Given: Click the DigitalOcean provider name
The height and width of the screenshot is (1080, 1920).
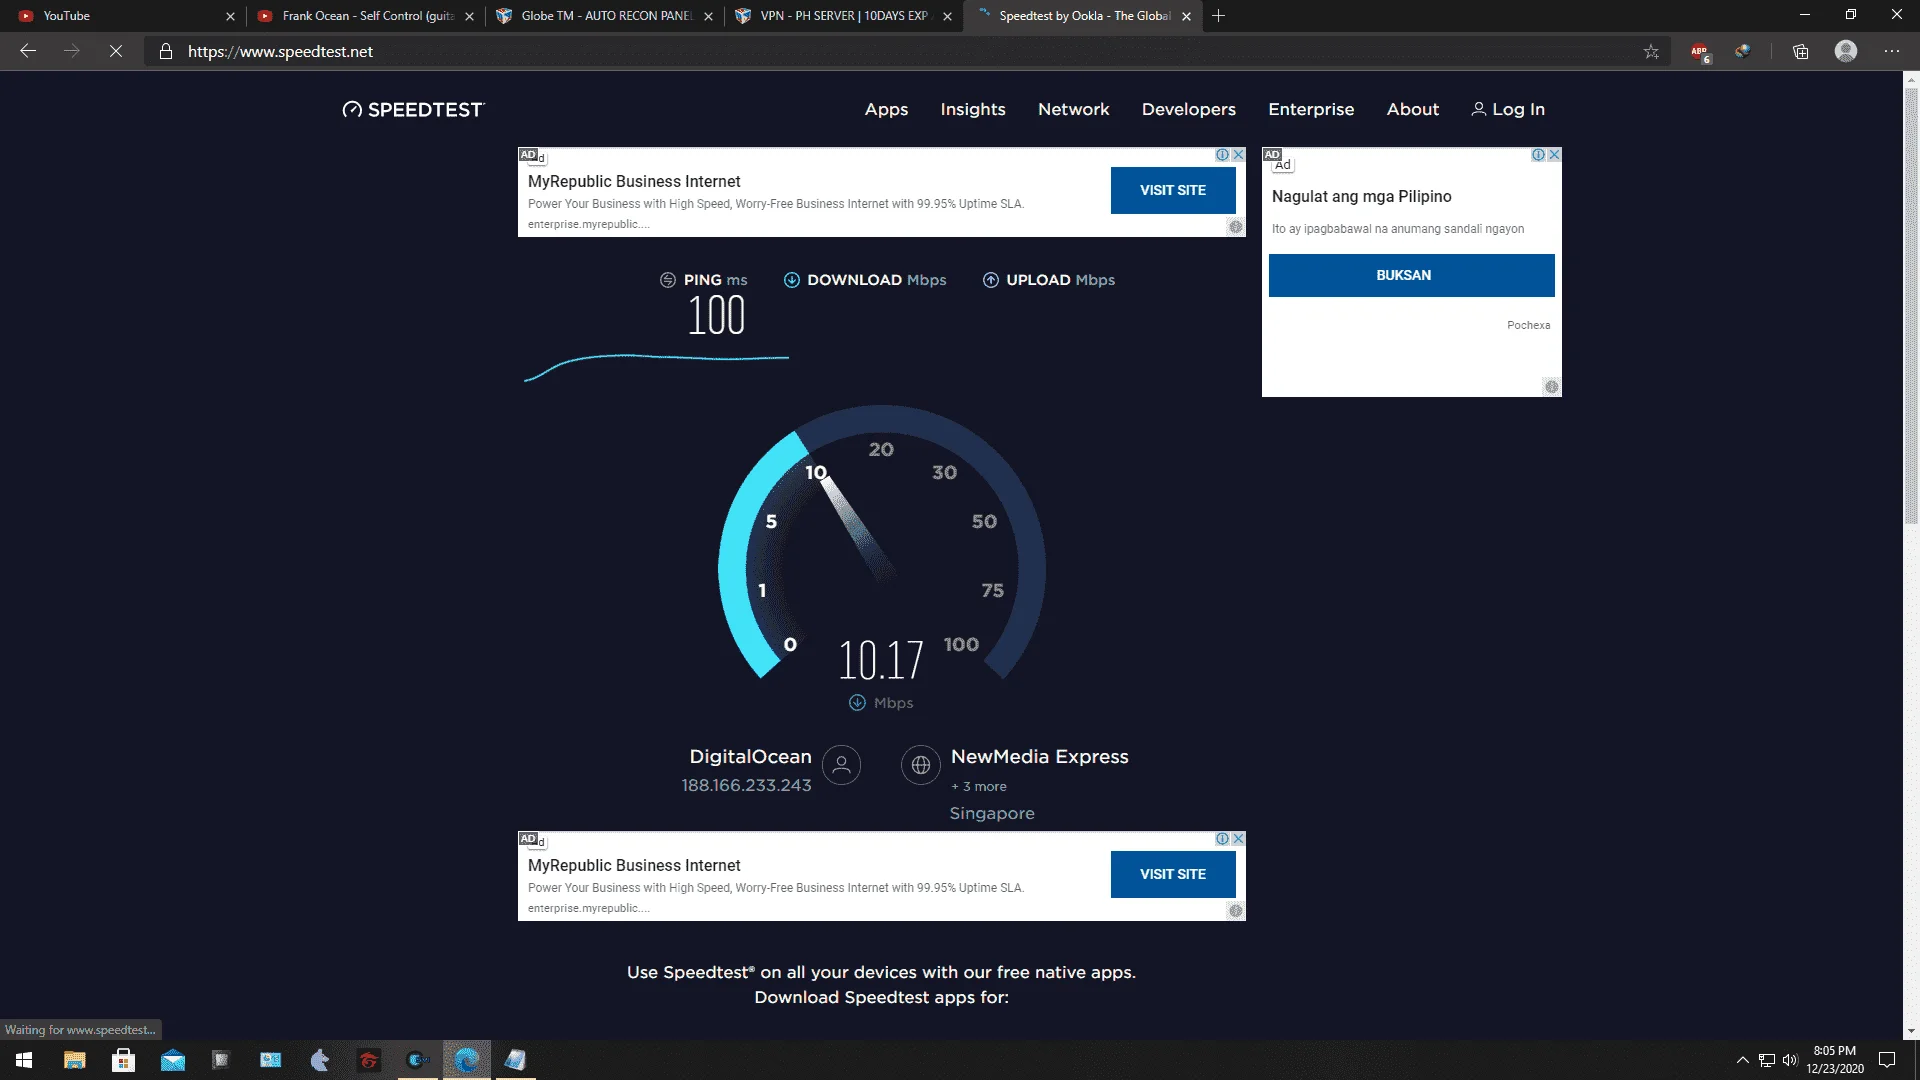Looking at the screenshot, I should click(x=750, y=757).
